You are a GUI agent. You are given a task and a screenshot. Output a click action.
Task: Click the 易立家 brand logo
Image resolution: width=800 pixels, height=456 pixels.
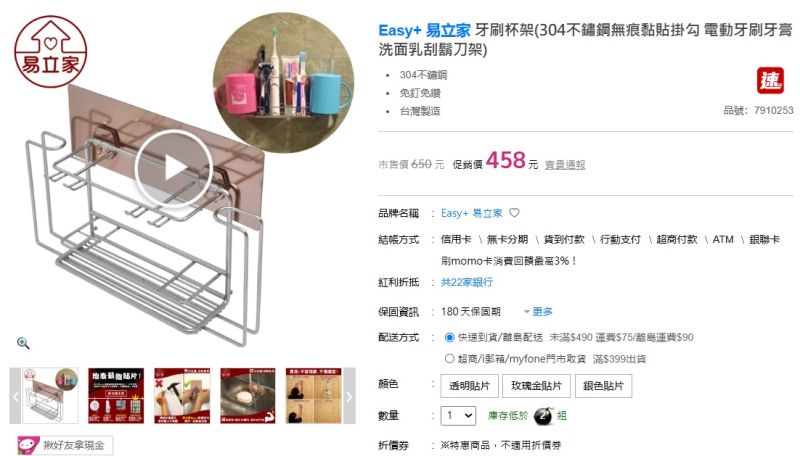(x=51, y=52)
